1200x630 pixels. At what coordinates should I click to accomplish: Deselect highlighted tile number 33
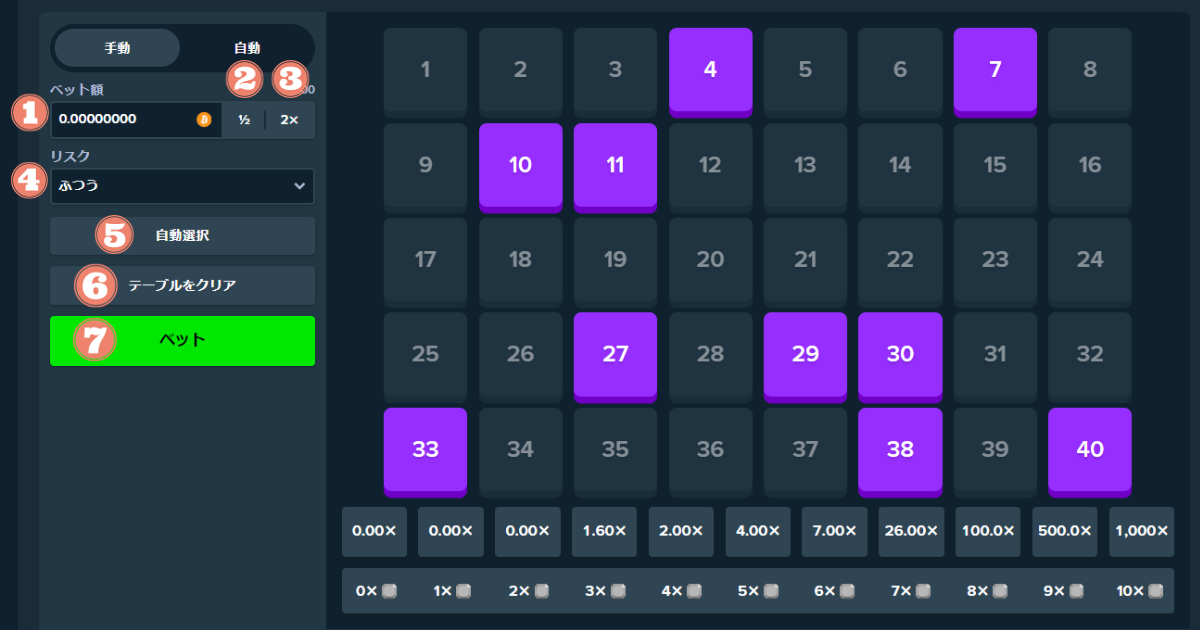click(425, 450)
